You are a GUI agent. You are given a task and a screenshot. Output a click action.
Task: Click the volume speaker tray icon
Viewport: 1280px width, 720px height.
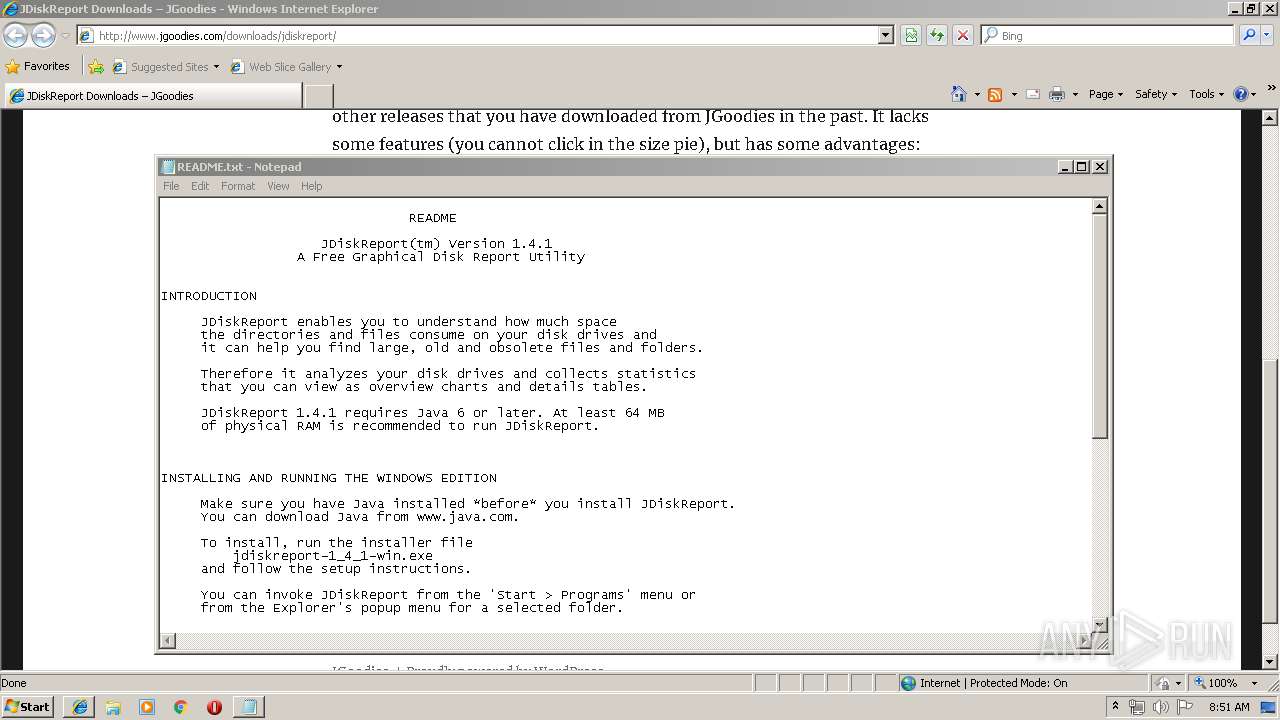pos(1161,707)
